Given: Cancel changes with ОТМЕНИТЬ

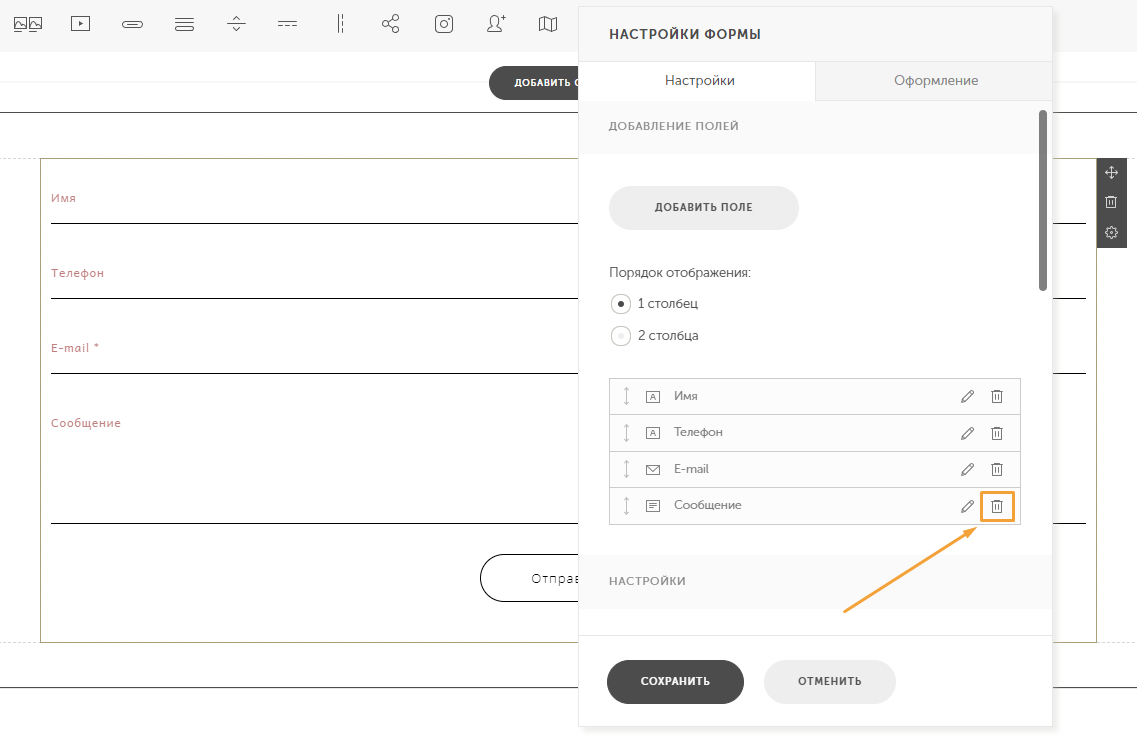Looking at the screenshot, I should pyautogui.click(x=830, y=681).
